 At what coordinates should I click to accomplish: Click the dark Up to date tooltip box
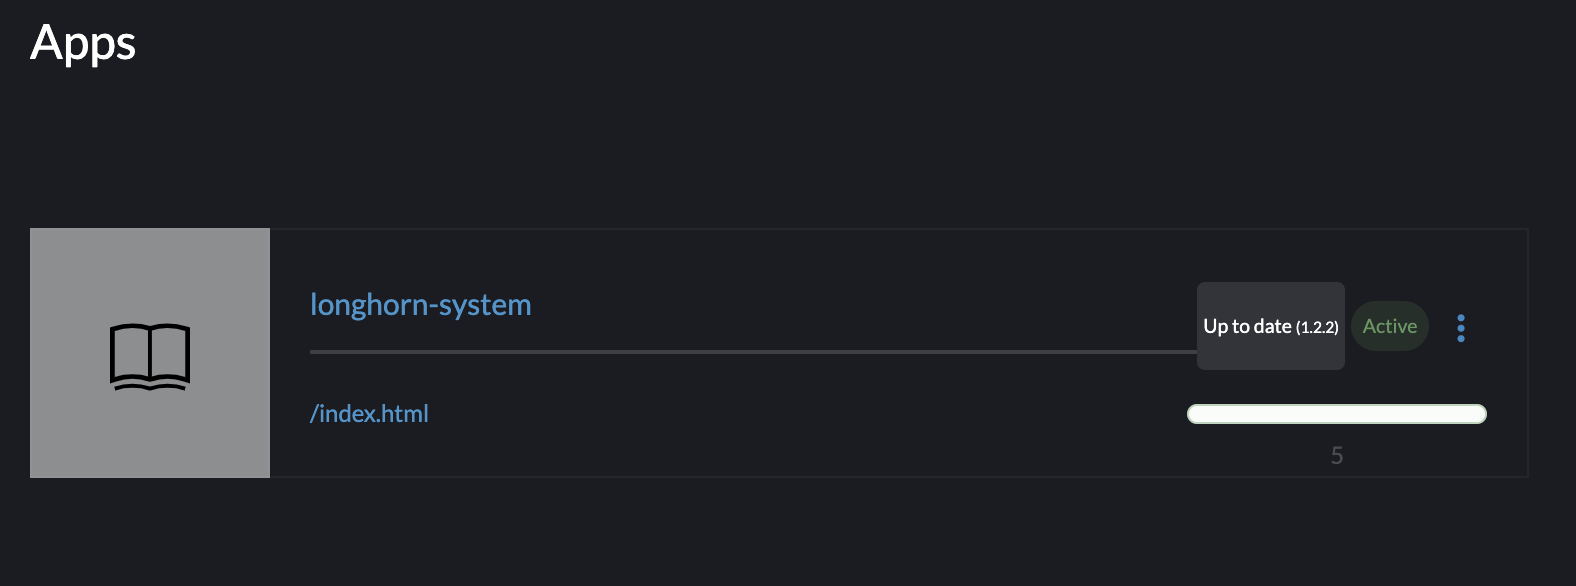pos(1271,326)
